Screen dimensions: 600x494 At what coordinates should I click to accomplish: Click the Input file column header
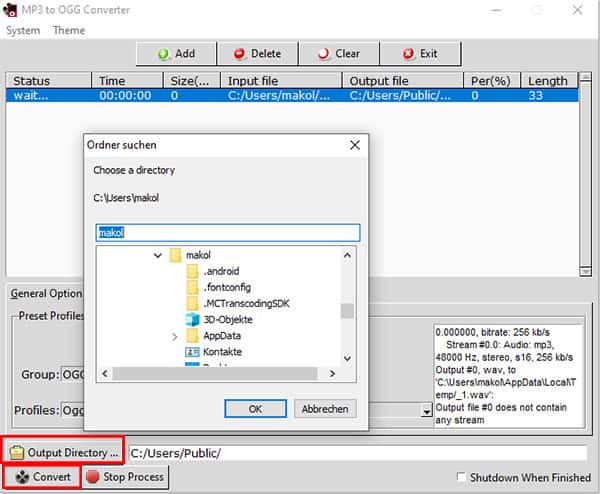tap(281, 81)
